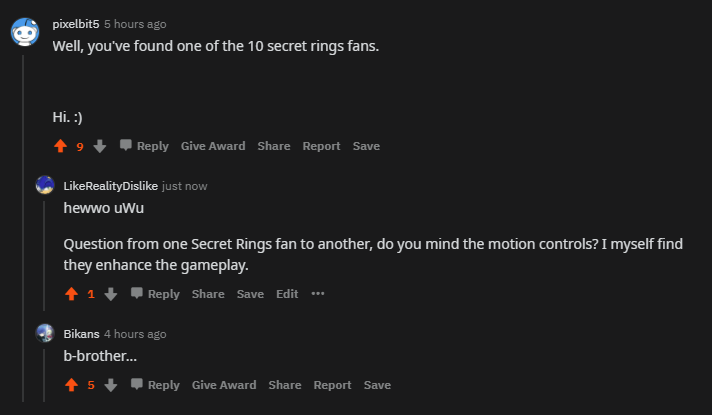Report Bikans' comment
Image resolution: width=712 pixels, height=415 pixels.
[332, 385]
